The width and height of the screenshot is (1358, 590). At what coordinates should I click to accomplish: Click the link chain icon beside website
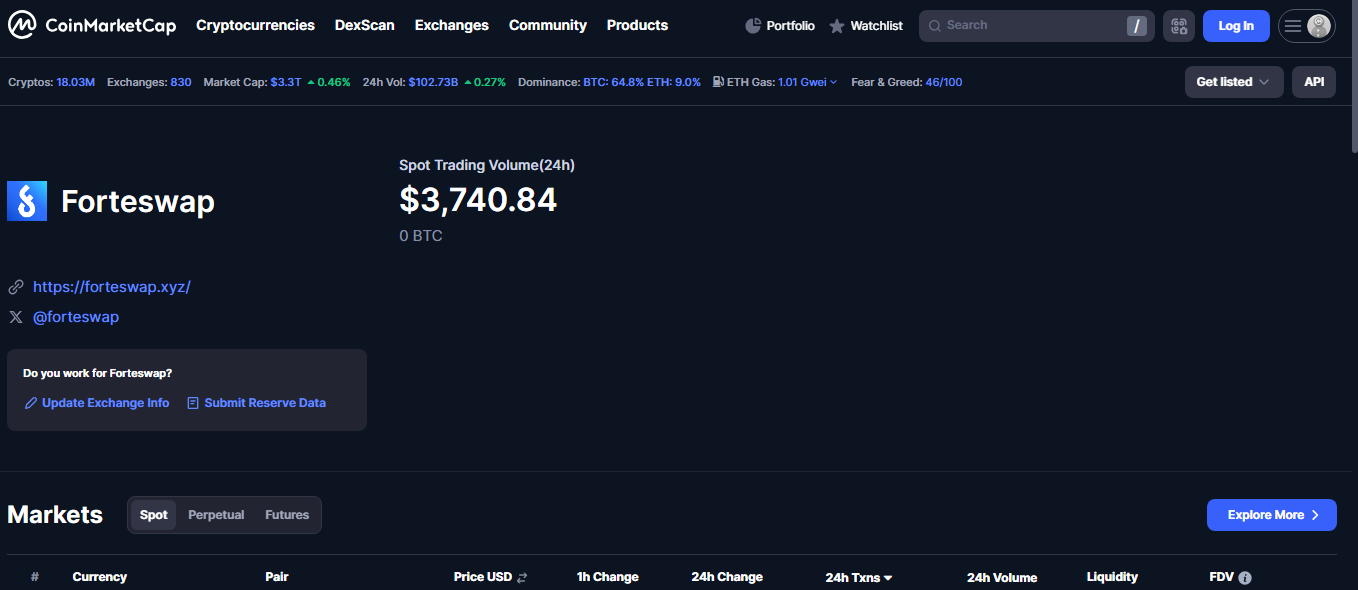pyautogui.click(x=16, y=287)
